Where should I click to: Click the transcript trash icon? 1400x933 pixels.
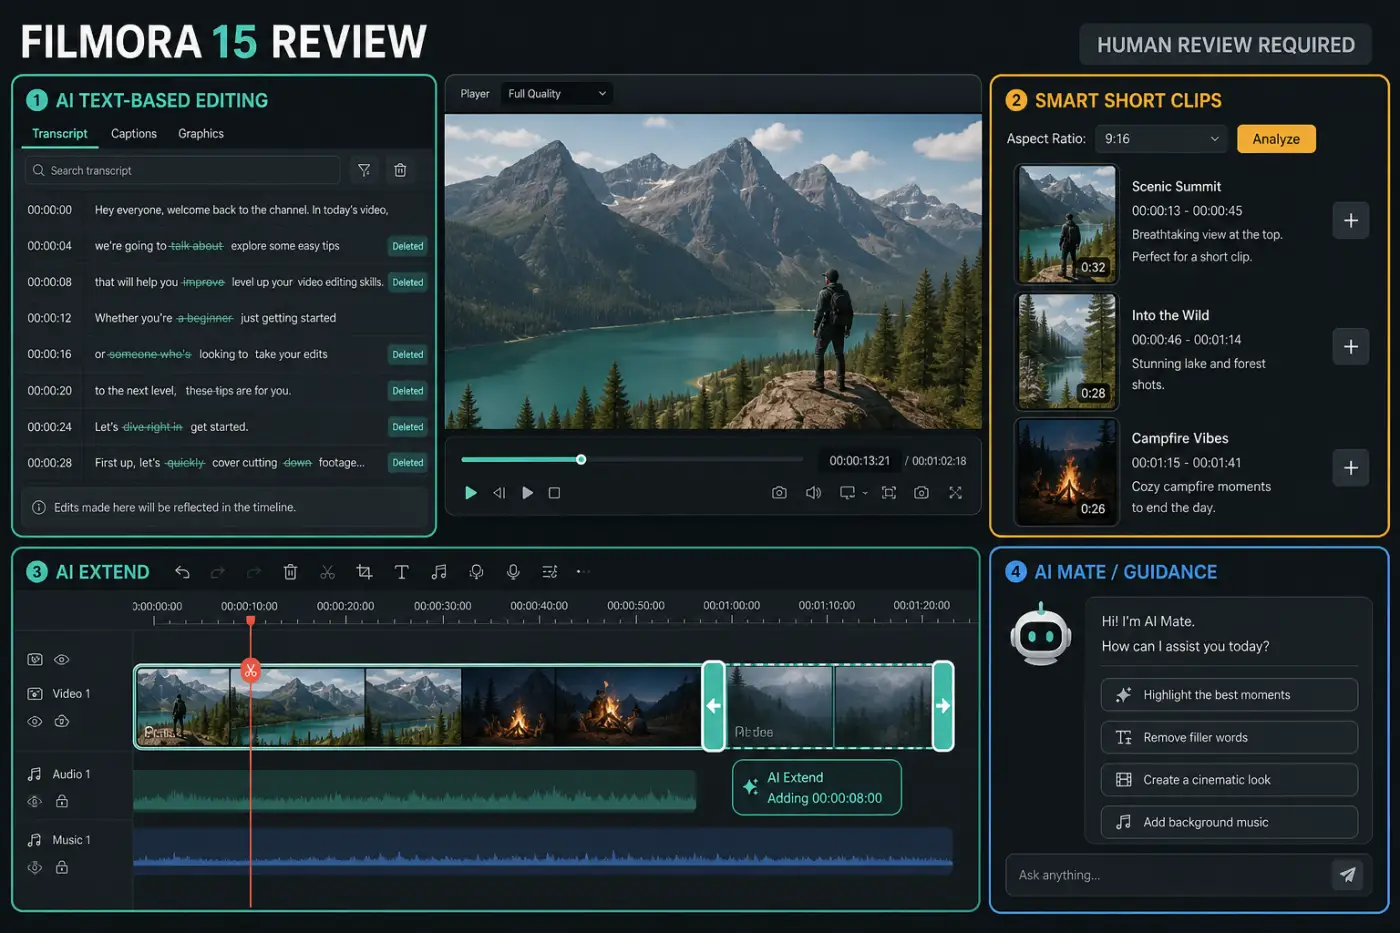pos(400,170)
